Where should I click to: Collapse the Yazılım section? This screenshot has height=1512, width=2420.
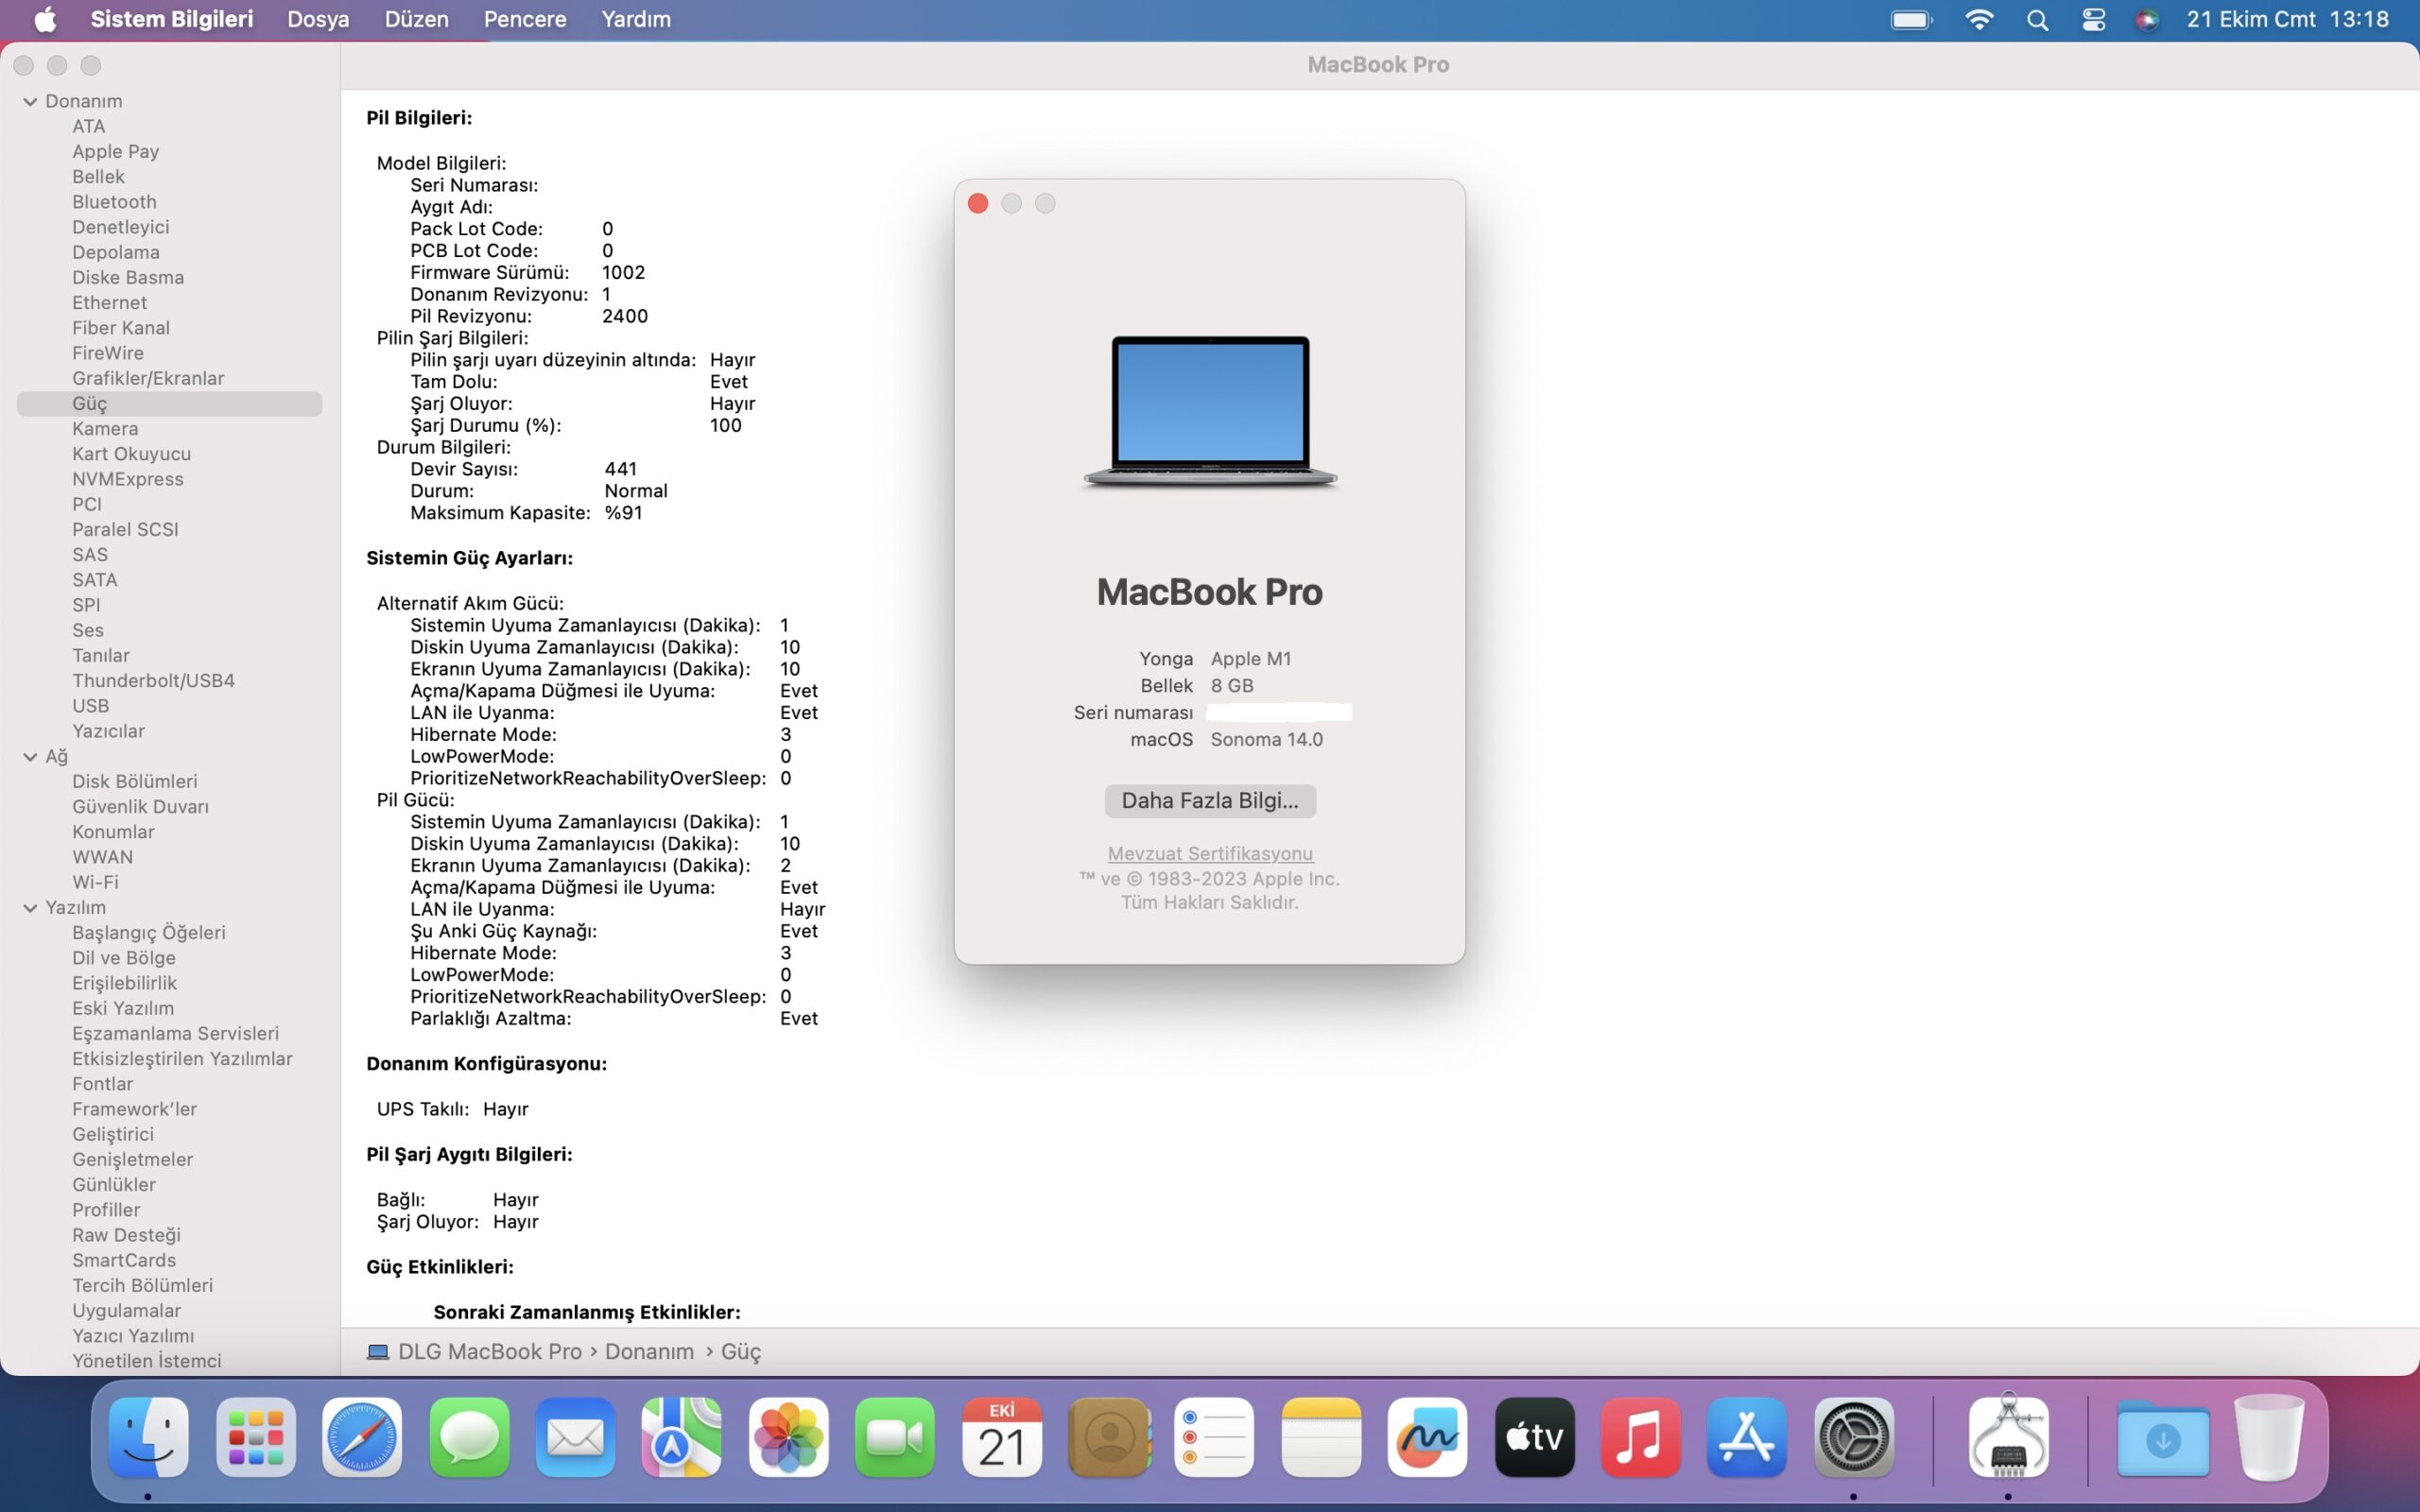tap(30, 908)
